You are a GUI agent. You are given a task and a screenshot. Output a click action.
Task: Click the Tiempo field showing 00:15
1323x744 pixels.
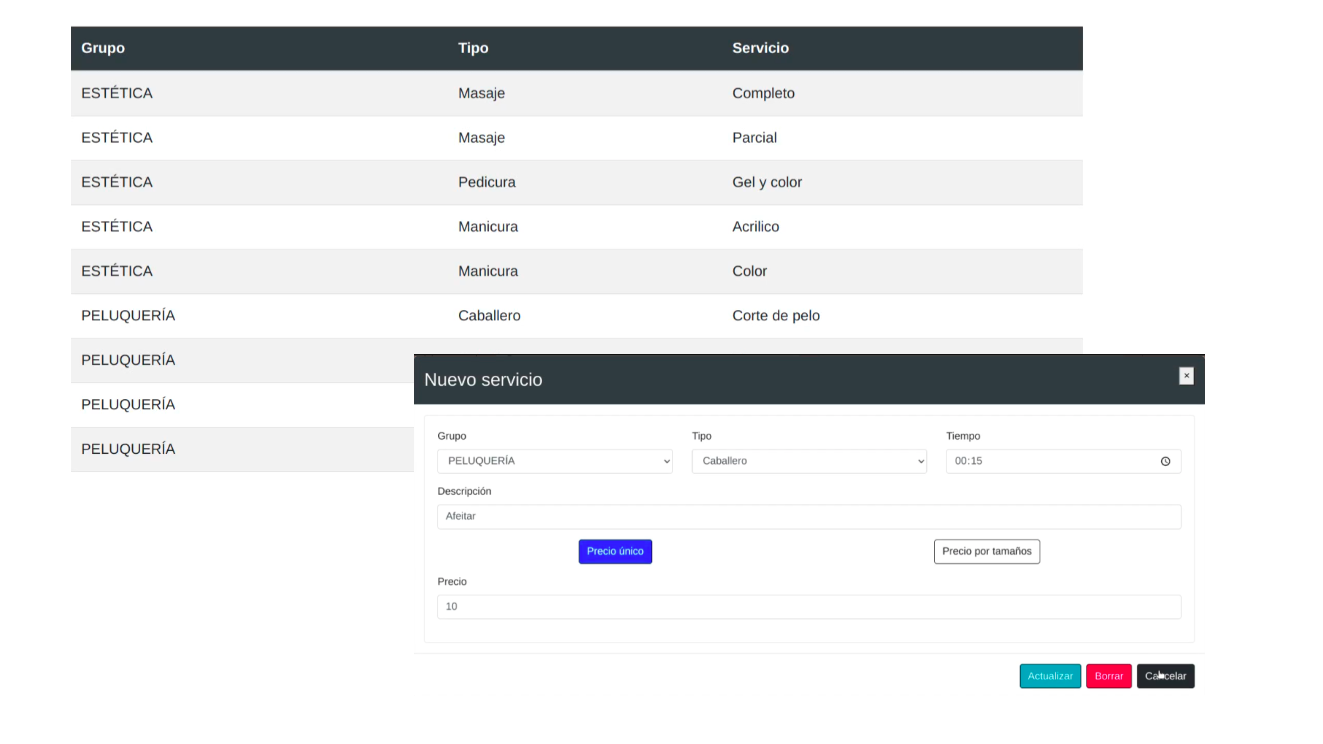tap(1064, 461)
